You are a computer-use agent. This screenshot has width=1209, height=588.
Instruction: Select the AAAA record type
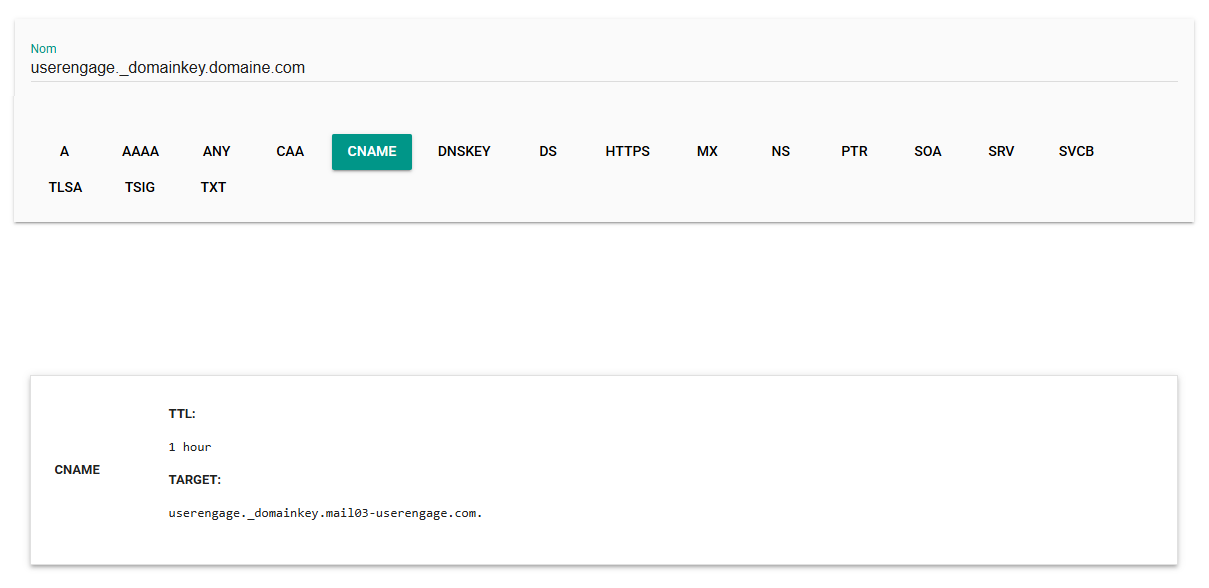pyautogui.click(x=140, y=152)
